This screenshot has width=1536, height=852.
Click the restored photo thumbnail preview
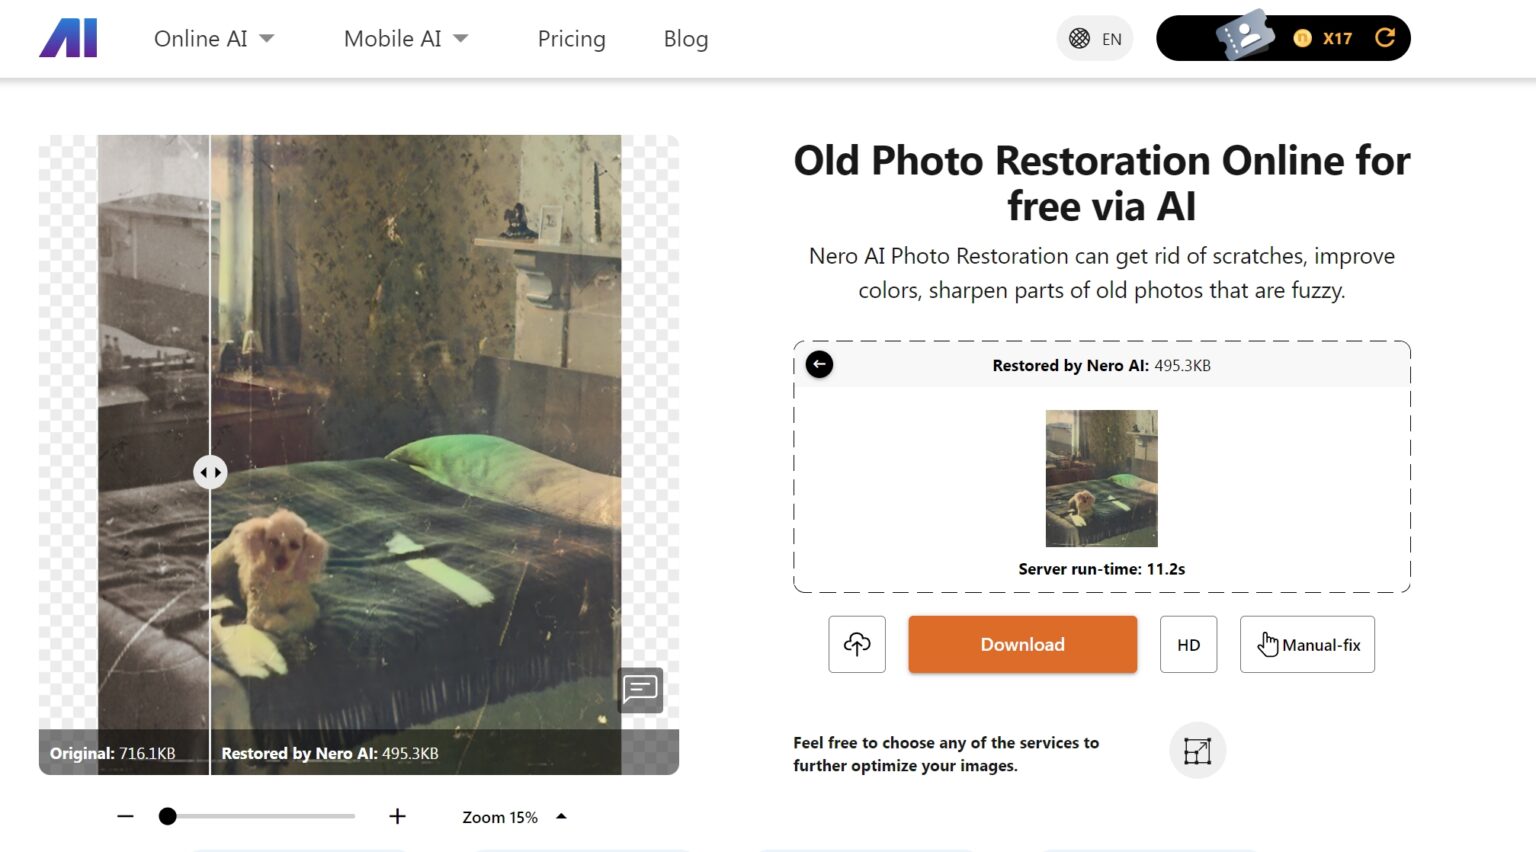tap(1101, 478)
